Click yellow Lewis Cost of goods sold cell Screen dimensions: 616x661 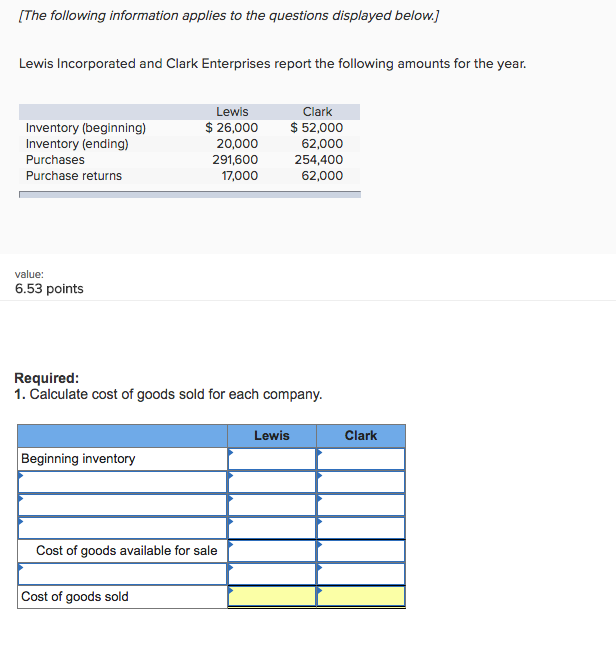(x=272, y=597)
